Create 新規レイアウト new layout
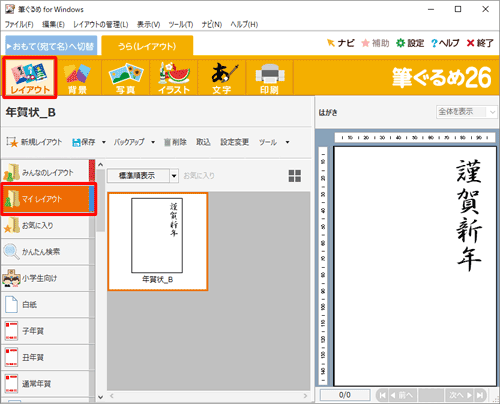 pyautogui.click(x=34, y=142)
